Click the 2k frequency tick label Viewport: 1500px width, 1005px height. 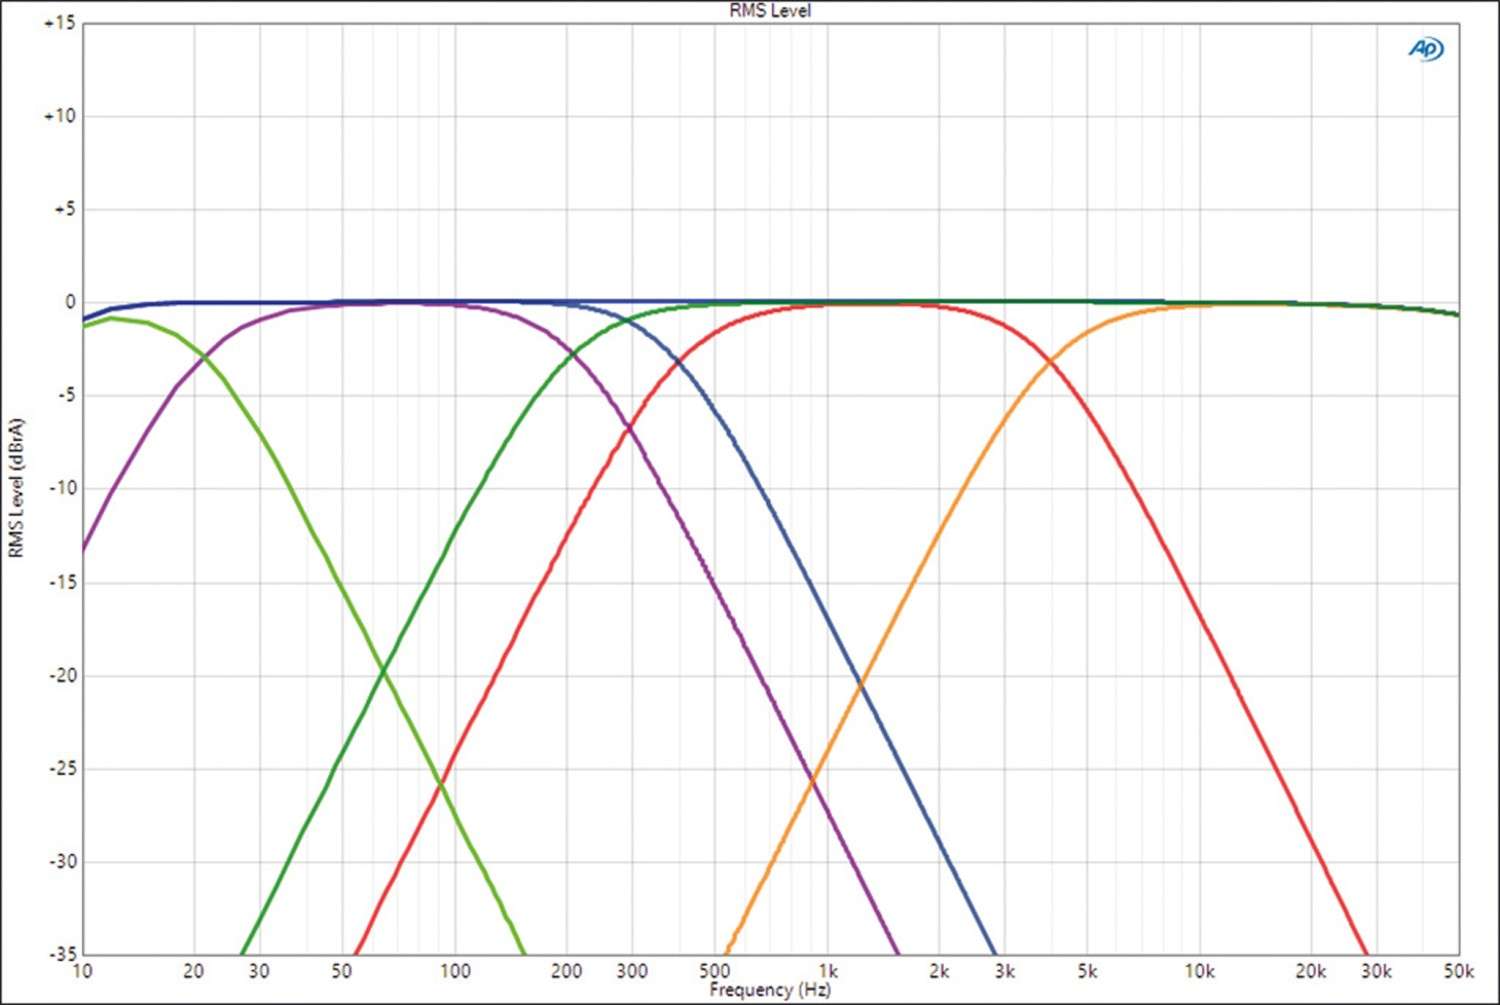939,971
